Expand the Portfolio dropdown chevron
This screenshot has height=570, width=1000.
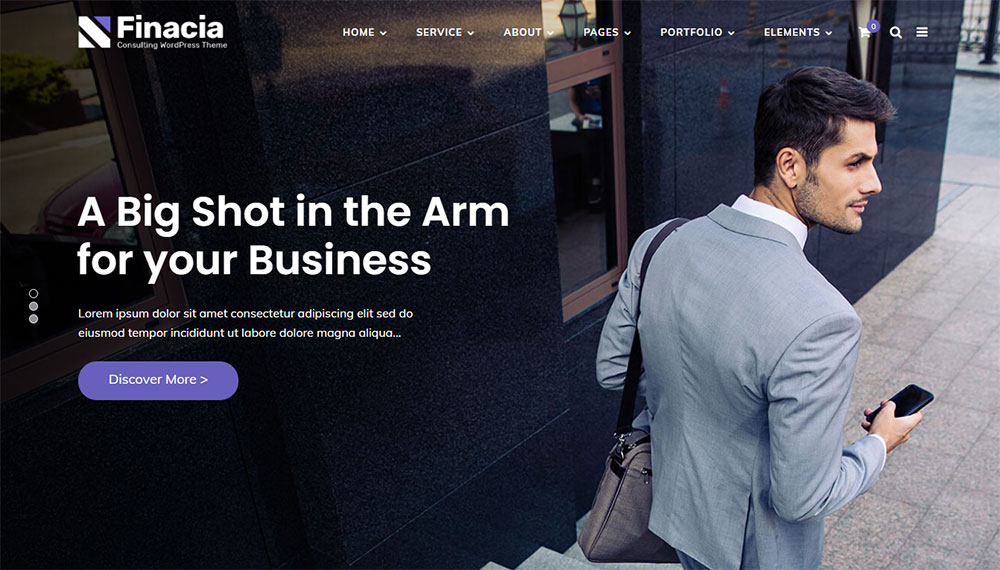pos(731,33)
